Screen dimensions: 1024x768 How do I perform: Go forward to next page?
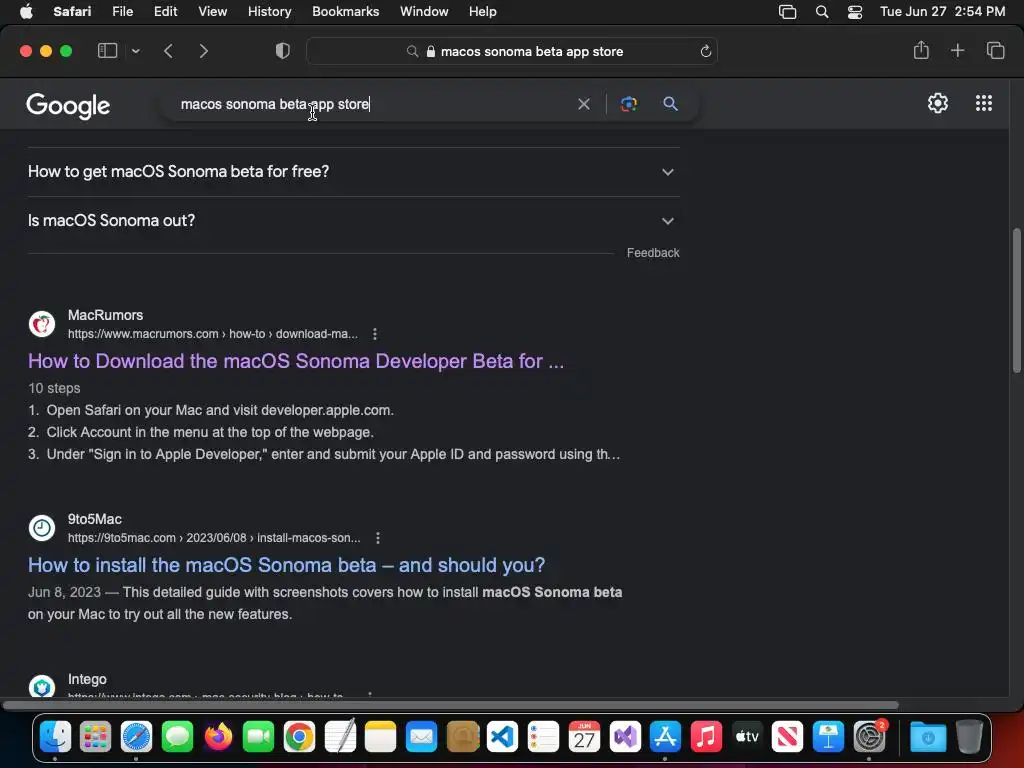tap(204, 51)
